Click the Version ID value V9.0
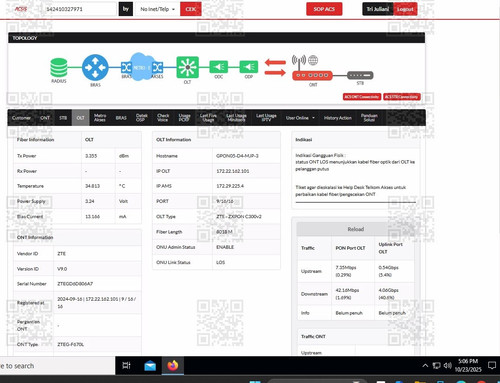500x383 pixels. 62,269
